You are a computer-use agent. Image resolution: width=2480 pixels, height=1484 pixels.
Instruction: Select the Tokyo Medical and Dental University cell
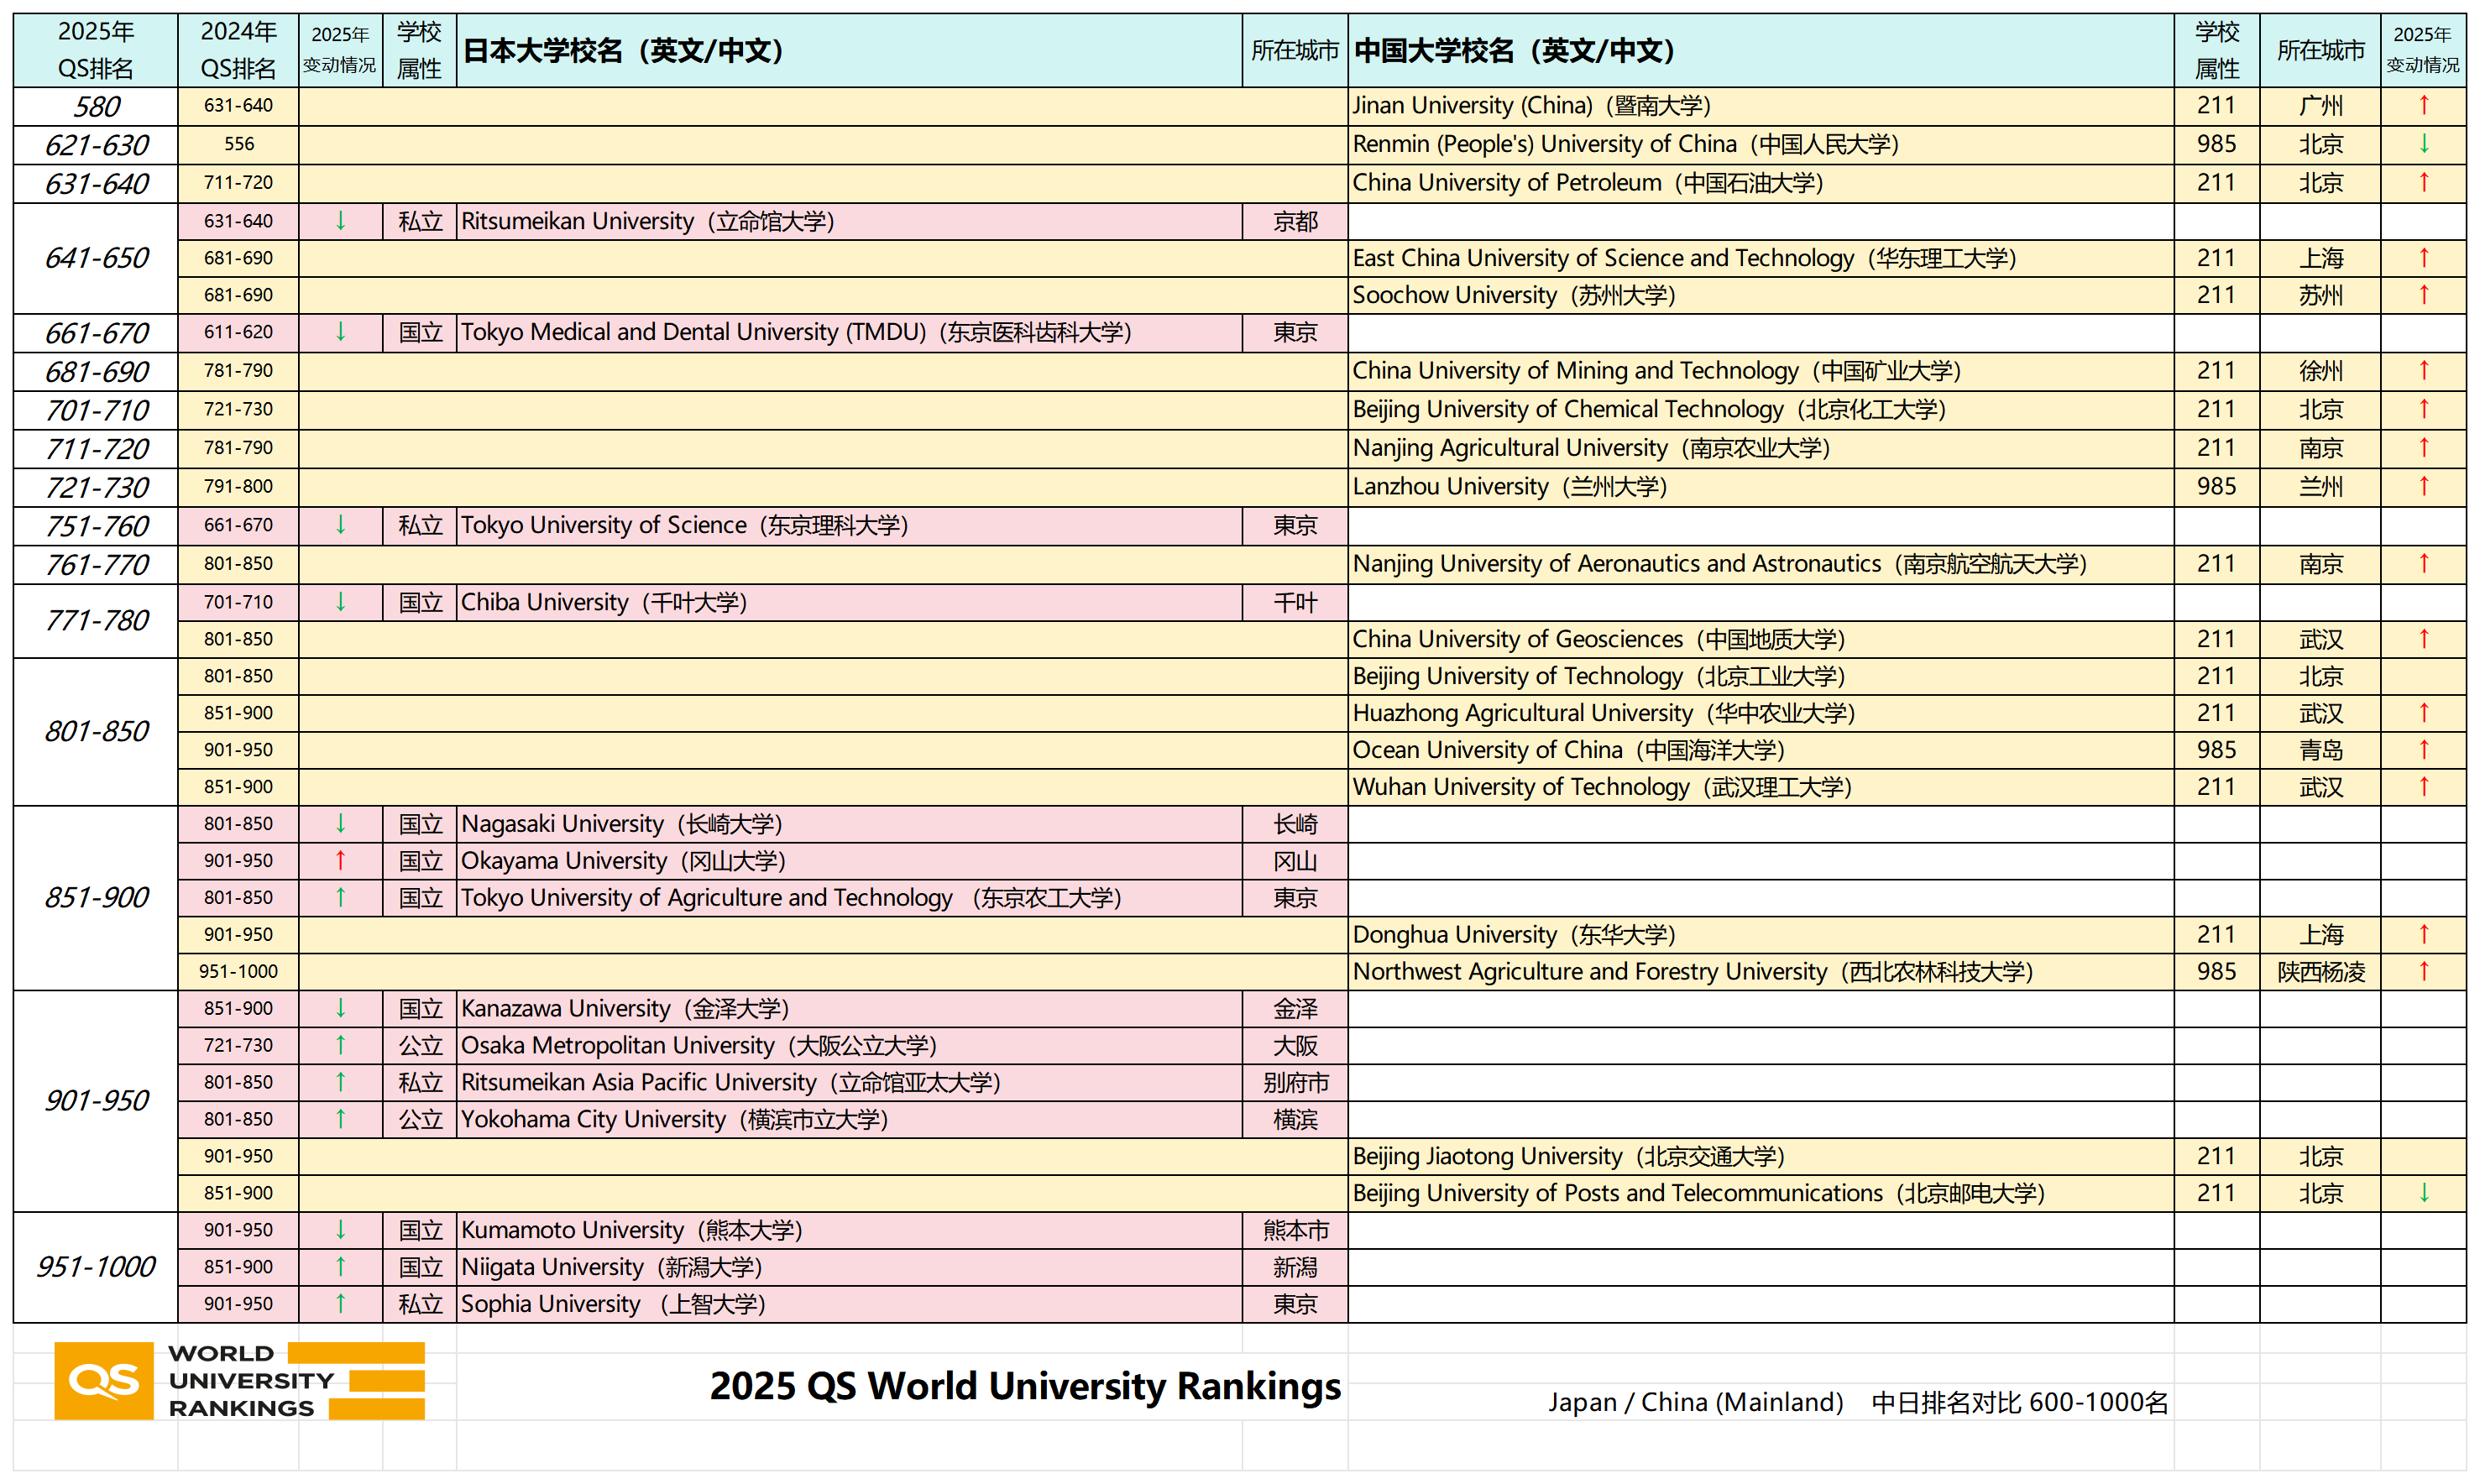[849, 332]
